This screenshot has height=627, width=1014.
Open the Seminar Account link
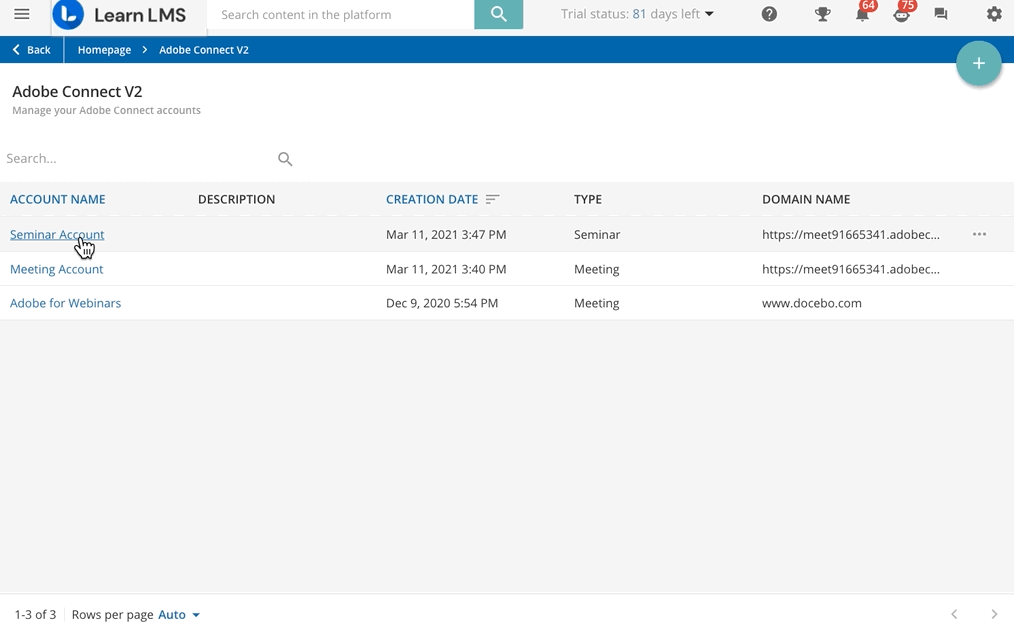coord(57,235)
